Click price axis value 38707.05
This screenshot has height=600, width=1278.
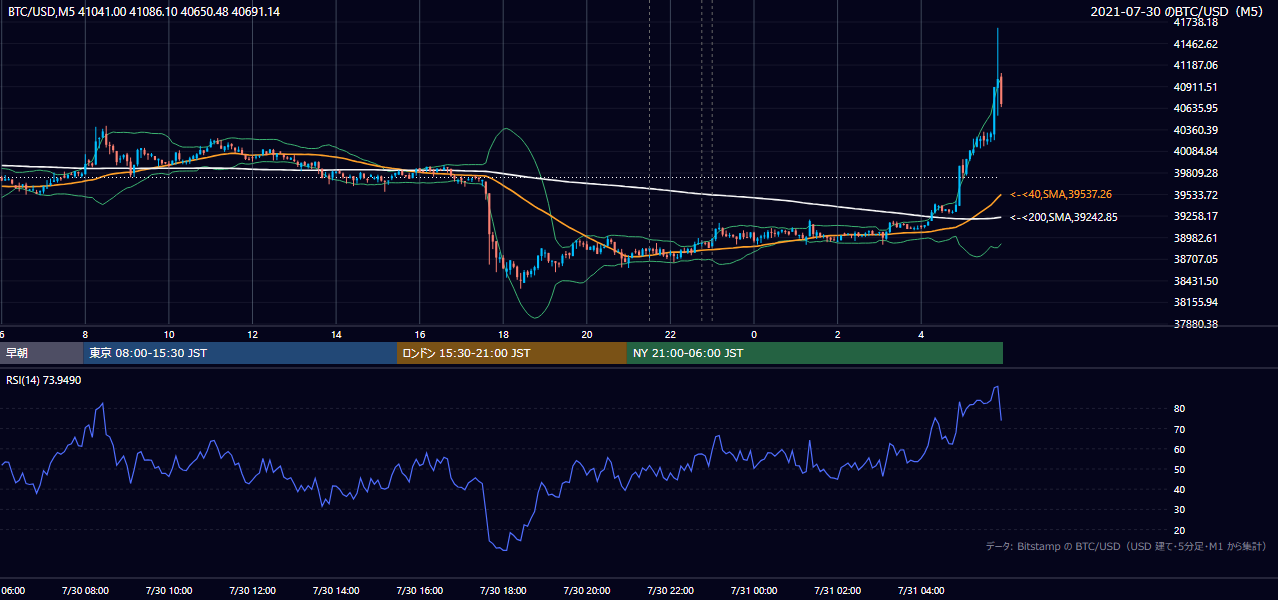point(1195,259)
